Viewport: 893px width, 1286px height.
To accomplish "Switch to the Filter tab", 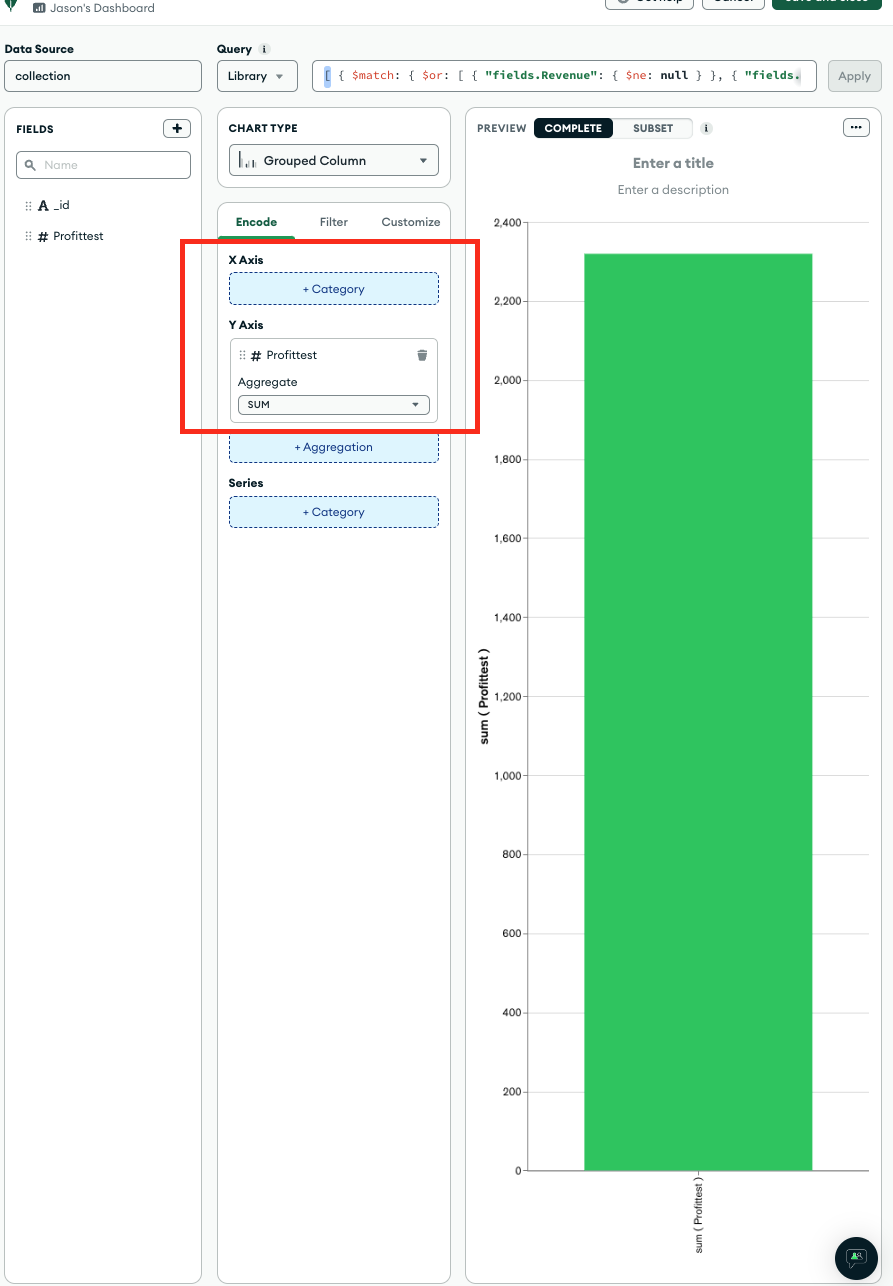I will [x=334, y=222].
